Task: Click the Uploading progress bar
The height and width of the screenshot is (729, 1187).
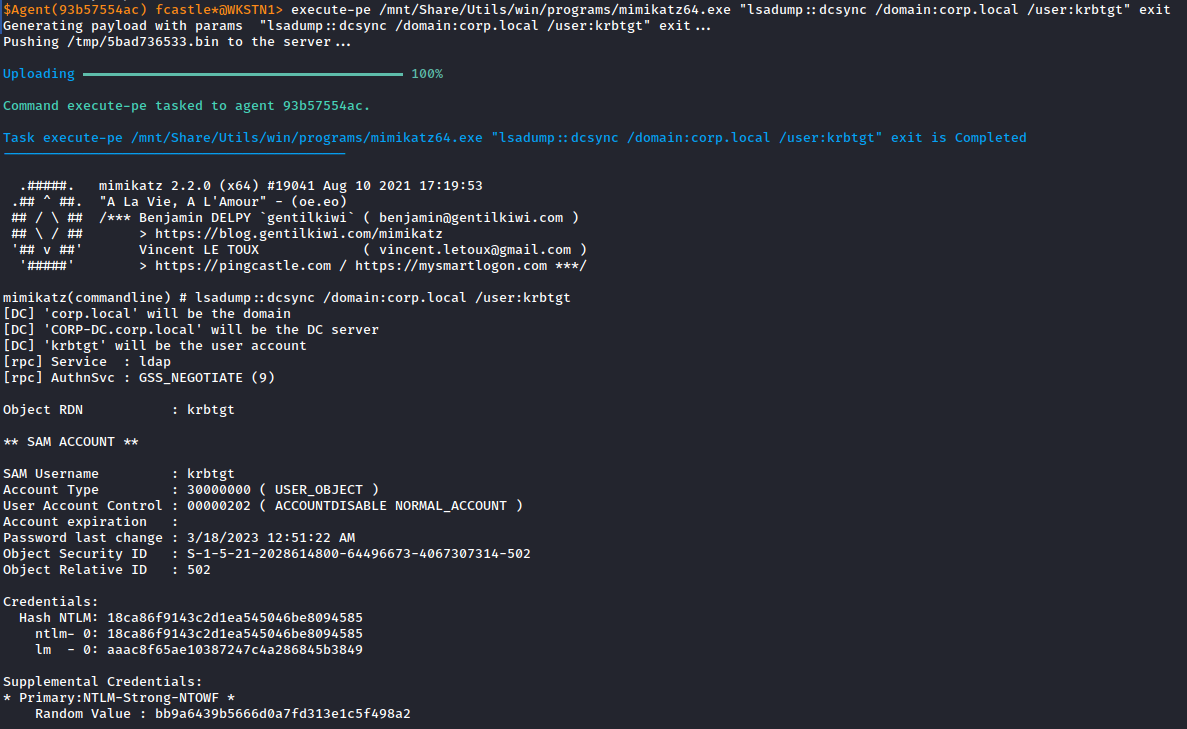Action: point(243,74)
